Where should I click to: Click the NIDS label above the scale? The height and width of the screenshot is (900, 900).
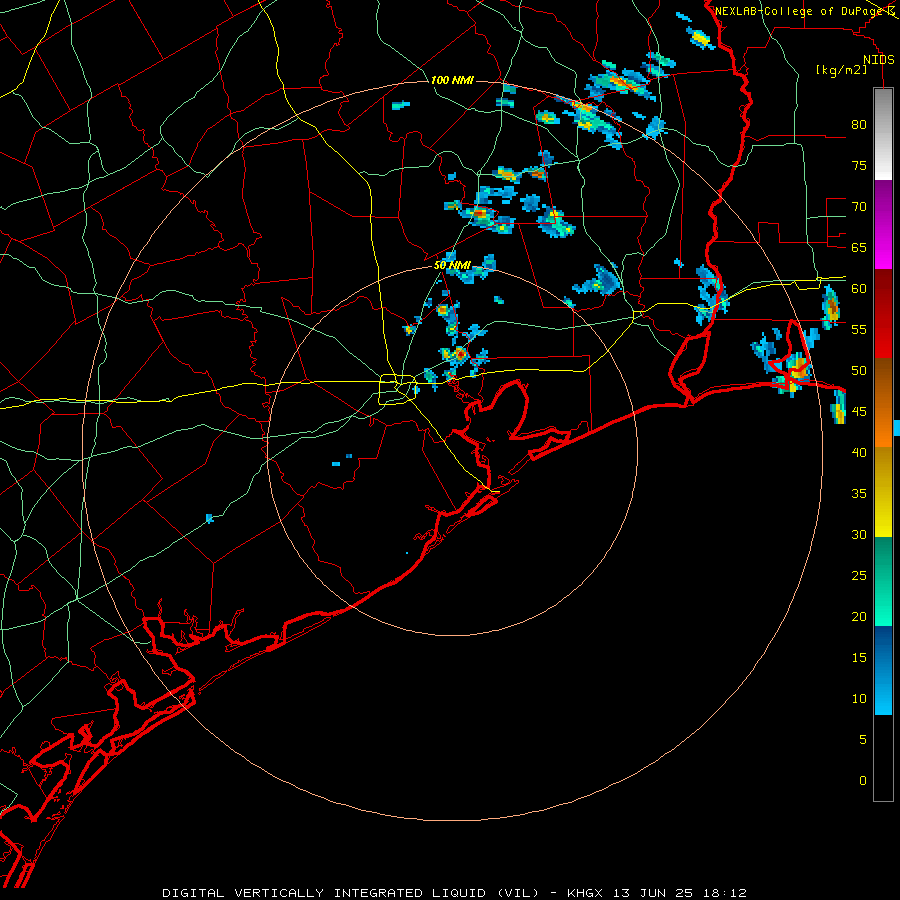[x=879, y=60]
